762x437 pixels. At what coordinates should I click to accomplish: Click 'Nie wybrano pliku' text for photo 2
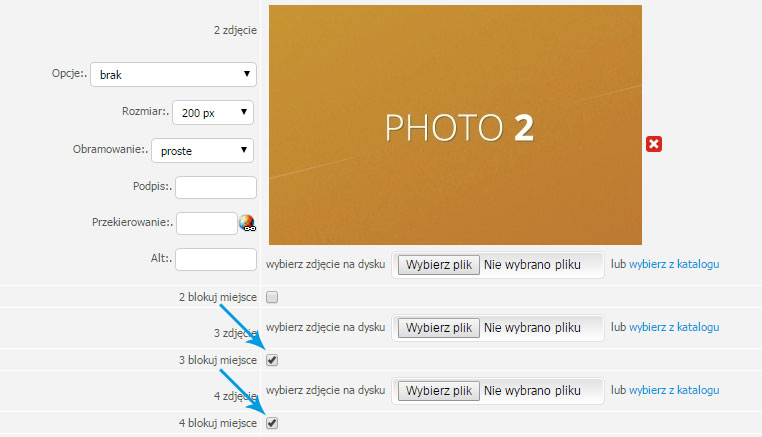tap(532, 265)
